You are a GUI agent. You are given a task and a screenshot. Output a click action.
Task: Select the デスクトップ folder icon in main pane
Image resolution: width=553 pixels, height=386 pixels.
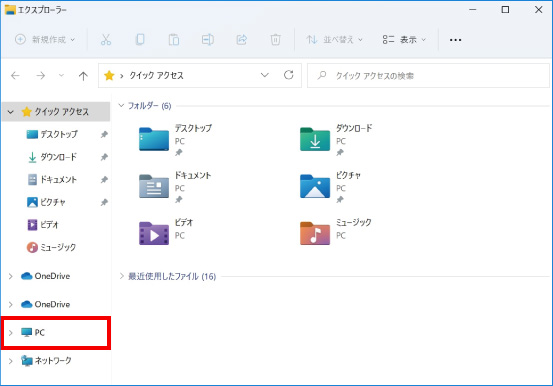(154, 139)
